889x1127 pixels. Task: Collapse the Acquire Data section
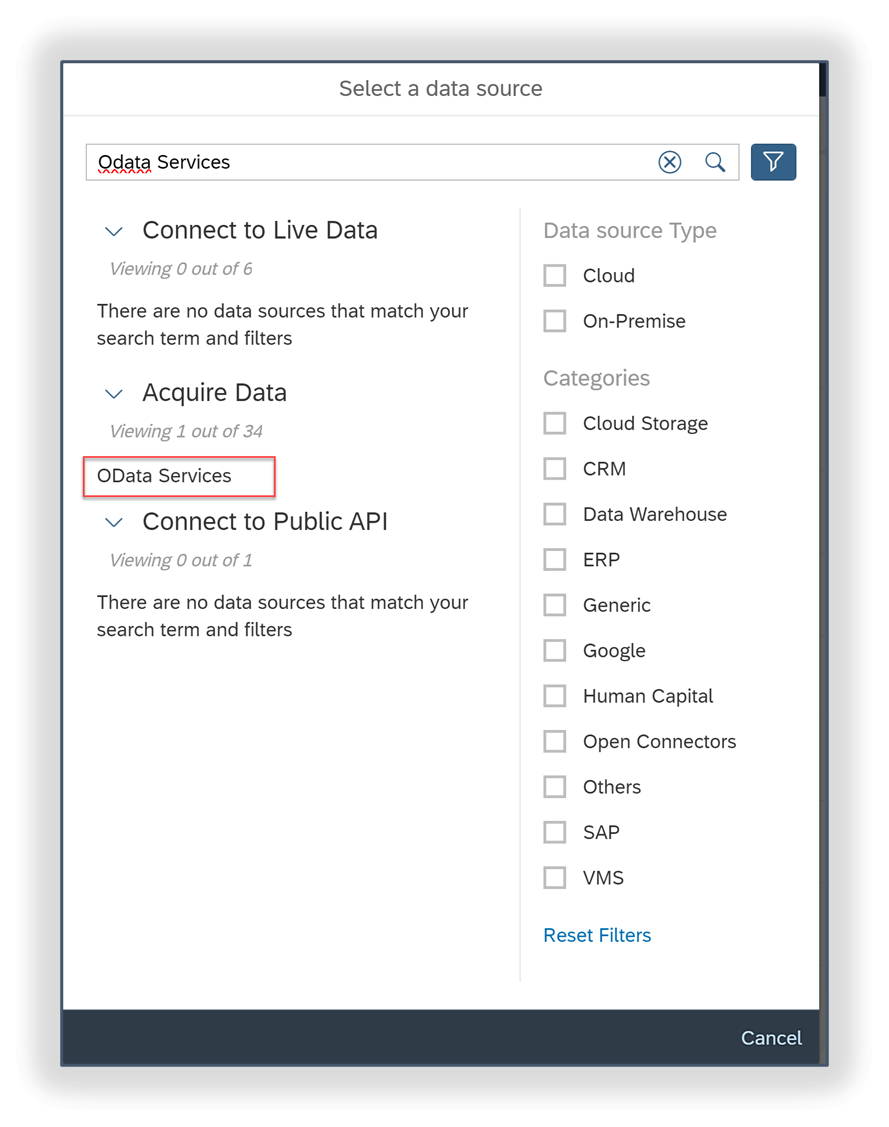pos(113,393)
